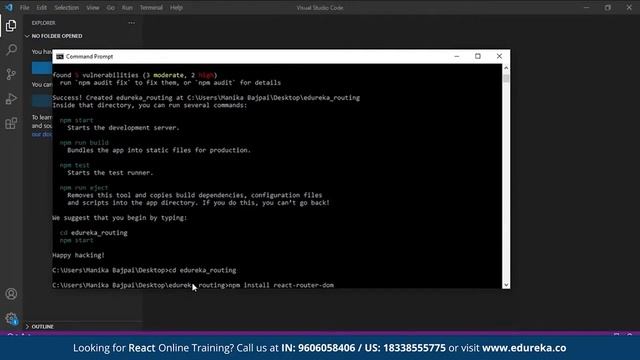Viewport: 640px width, 360px height.
Task: Click the Command Prompt scroll down arrow
Action: coord(506,285)
